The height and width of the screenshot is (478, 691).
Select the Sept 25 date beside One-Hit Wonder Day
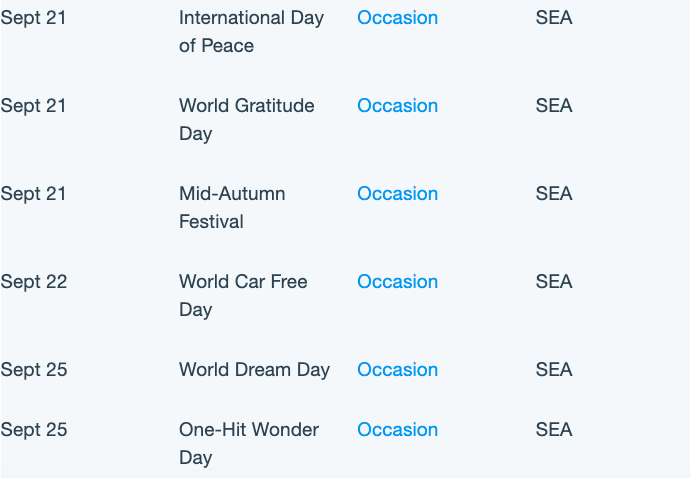point(33,430)
